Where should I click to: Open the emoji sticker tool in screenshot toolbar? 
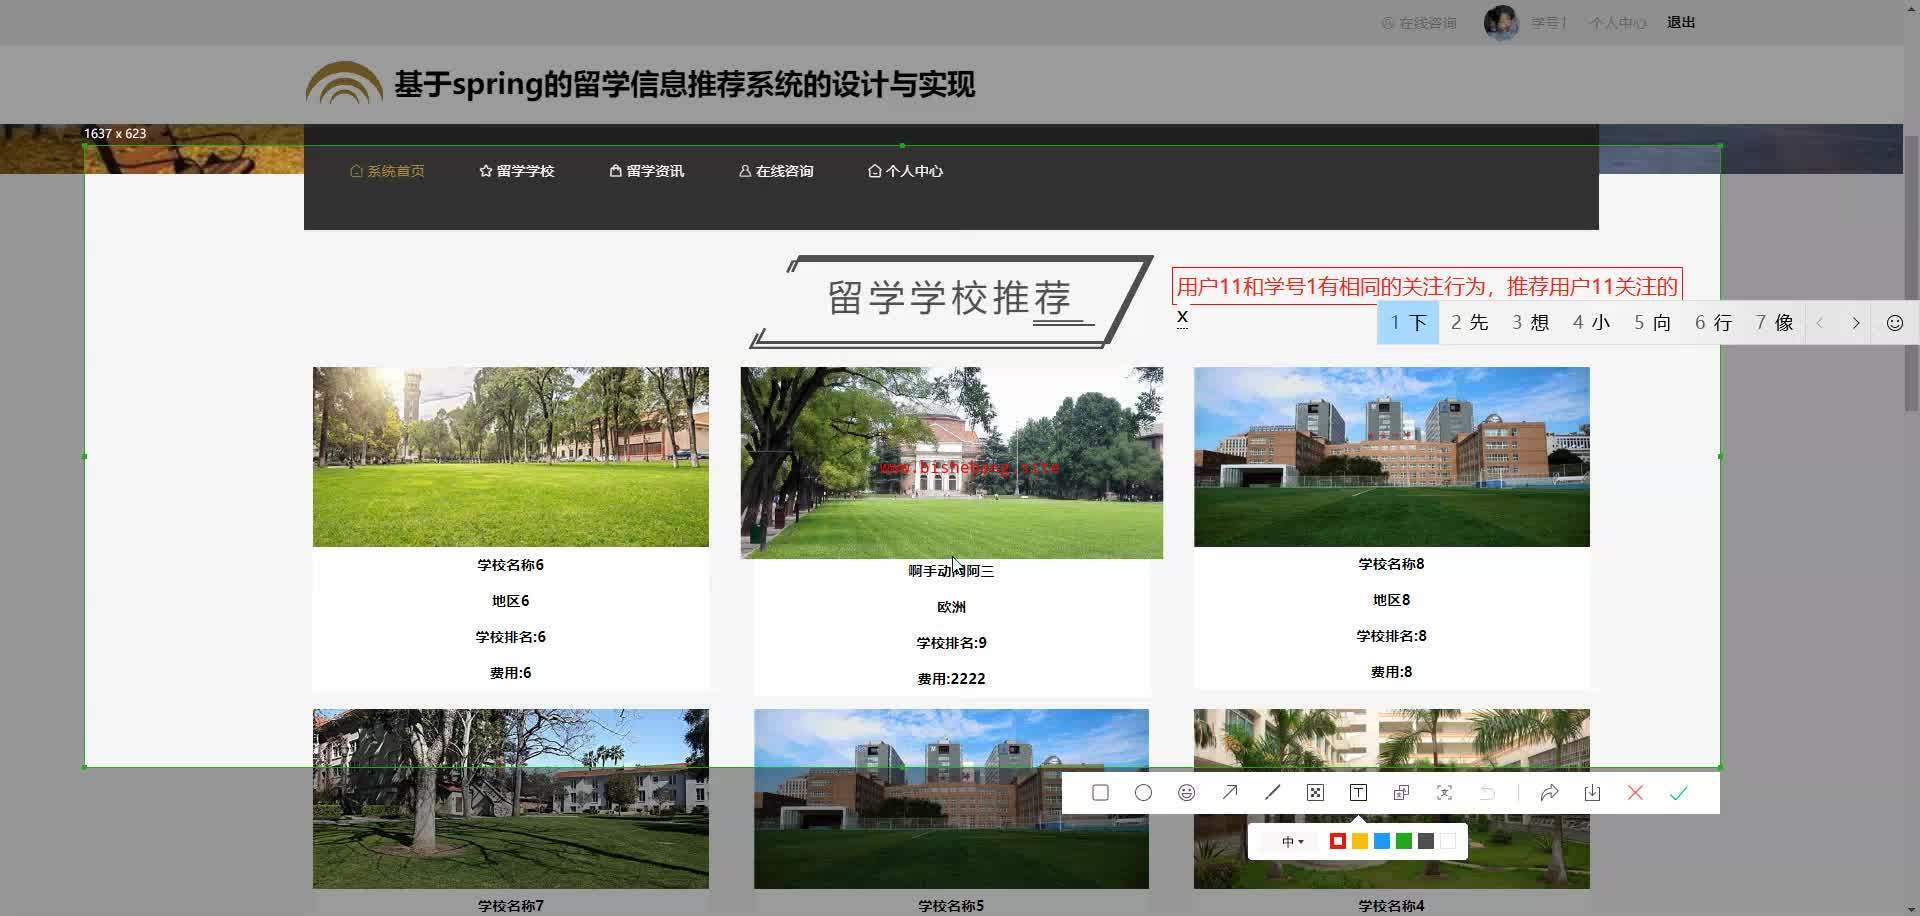[1186, 793]
